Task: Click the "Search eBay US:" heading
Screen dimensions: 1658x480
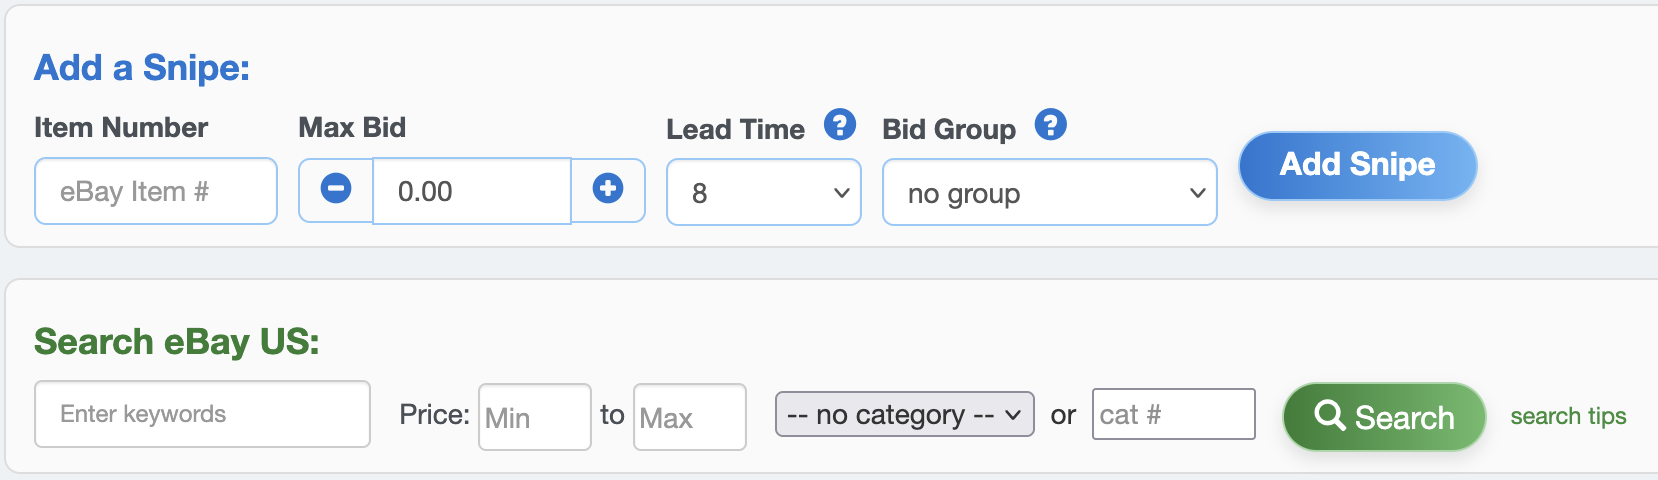Action: (177, 341)
